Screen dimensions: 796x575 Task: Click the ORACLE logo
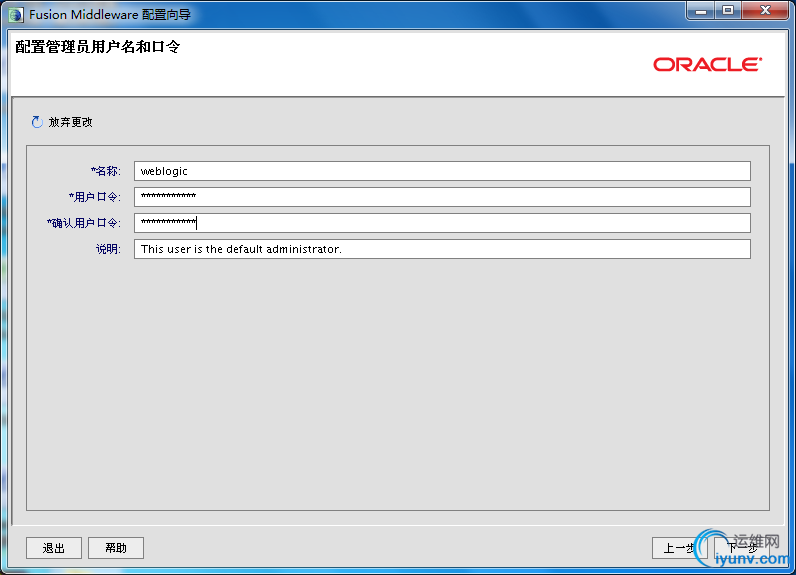708,64
